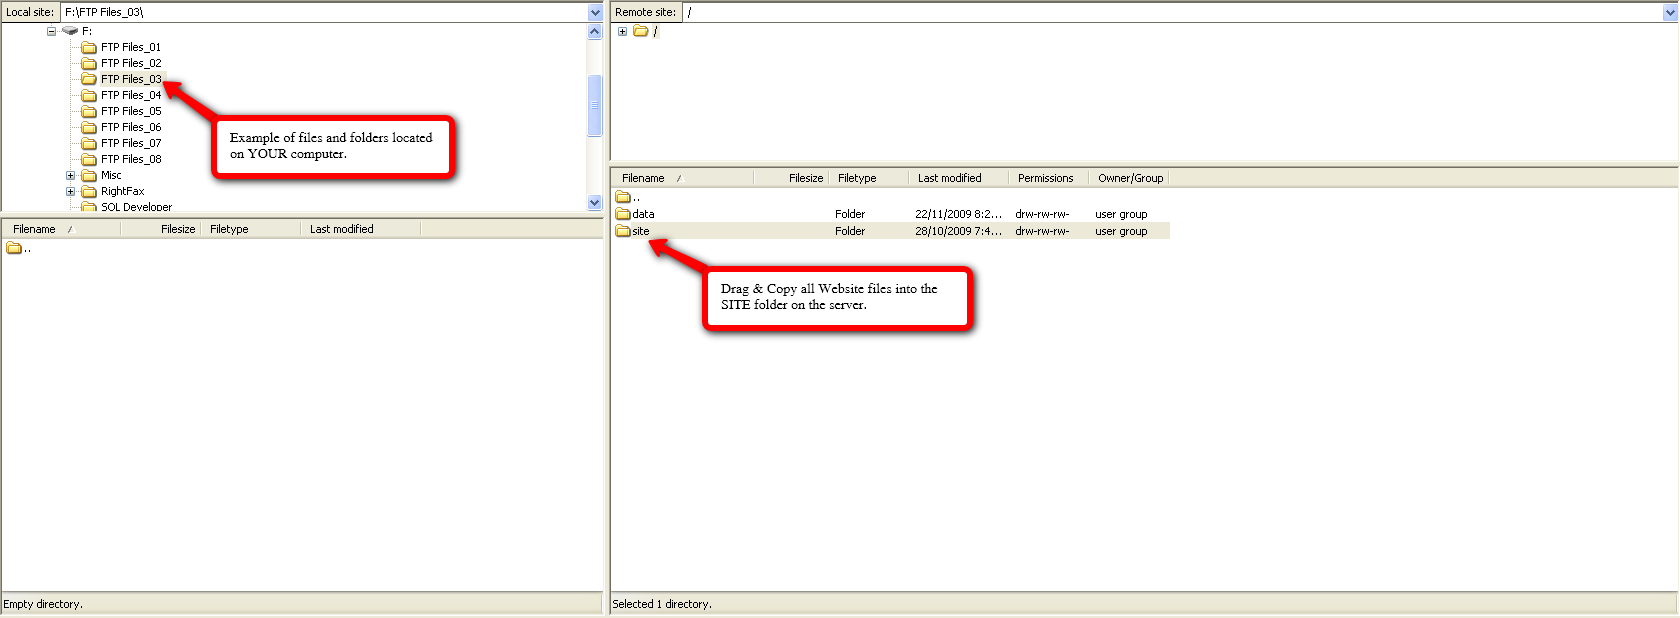
Task: Select the FTP Files_05 folder in local tree
Action: pos(130,111)
